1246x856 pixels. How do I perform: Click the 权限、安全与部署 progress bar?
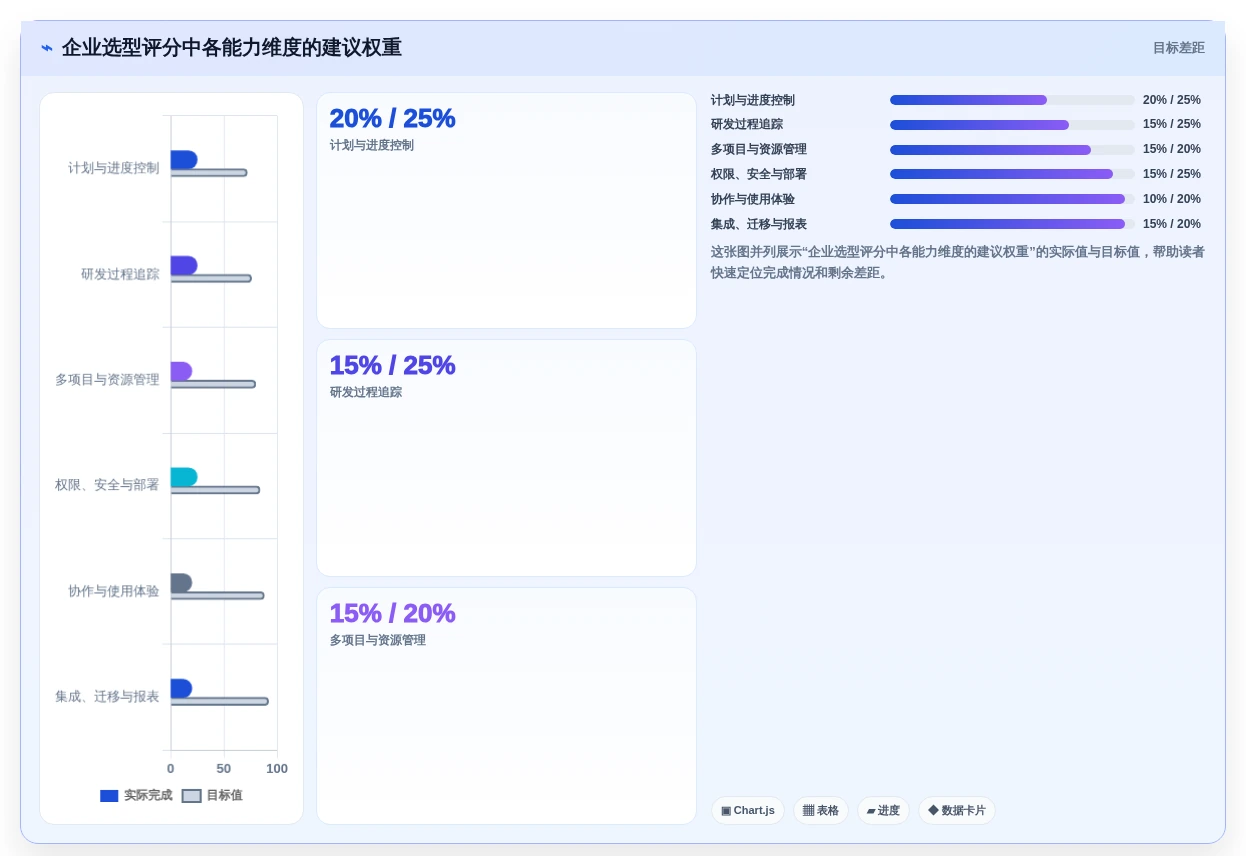[x=1012, y=174]
